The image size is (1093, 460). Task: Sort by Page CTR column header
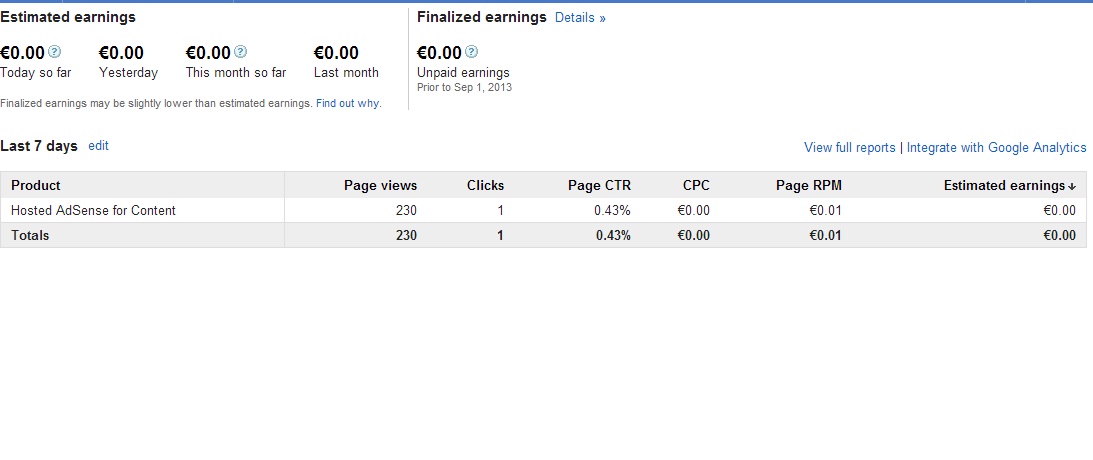599,185
